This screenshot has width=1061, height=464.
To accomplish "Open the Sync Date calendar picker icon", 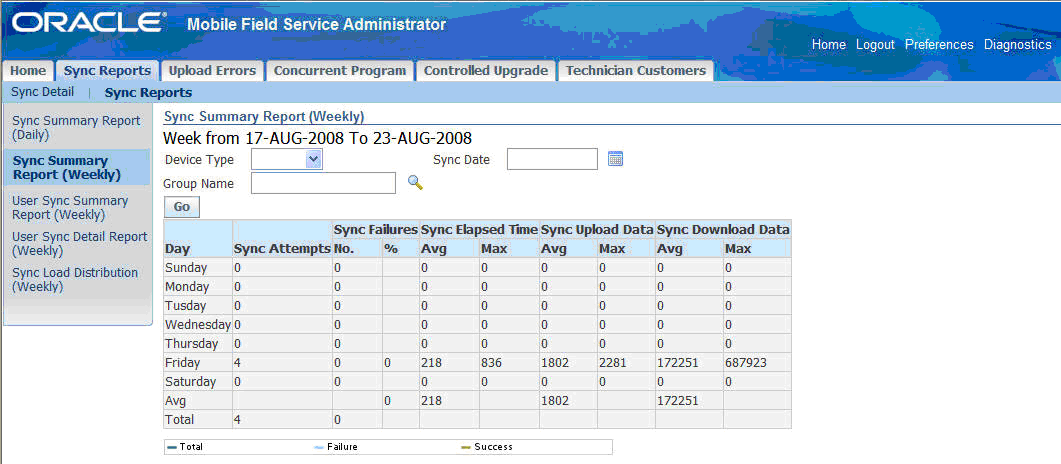I will (x=615, y=159).
